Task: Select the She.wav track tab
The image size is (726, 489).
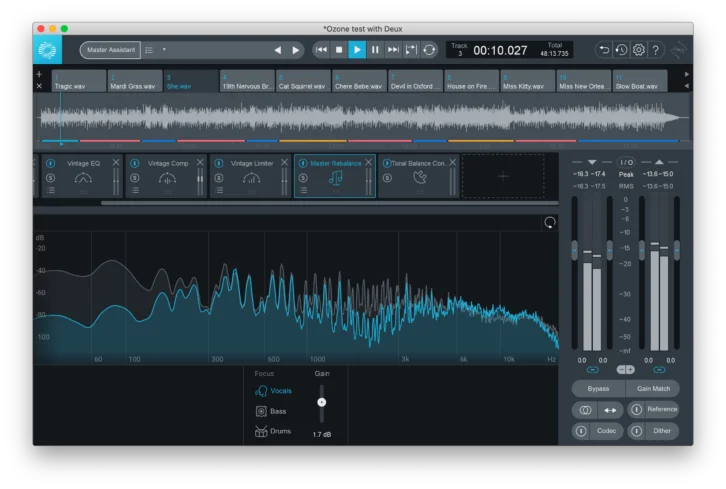Action: (x=191, y=81)
